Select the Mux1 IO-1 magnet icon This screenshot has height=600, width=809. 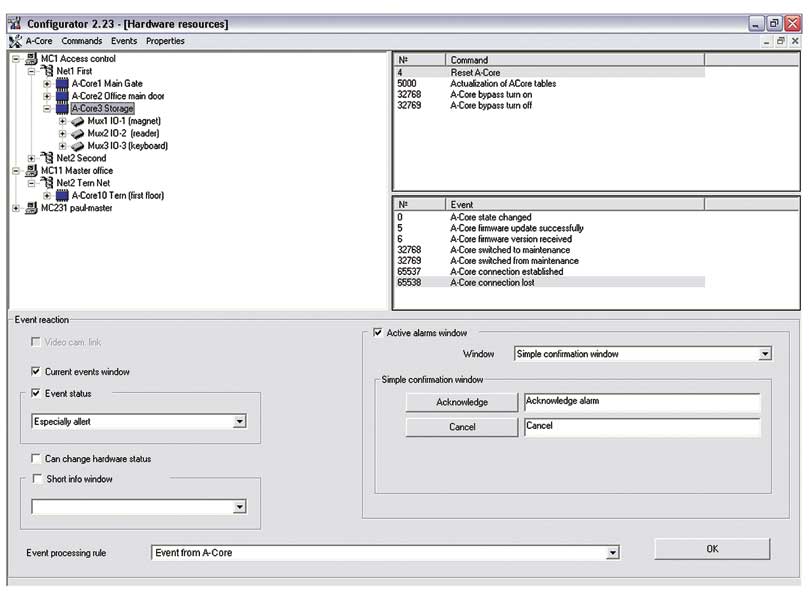click(x=79, y=120)
